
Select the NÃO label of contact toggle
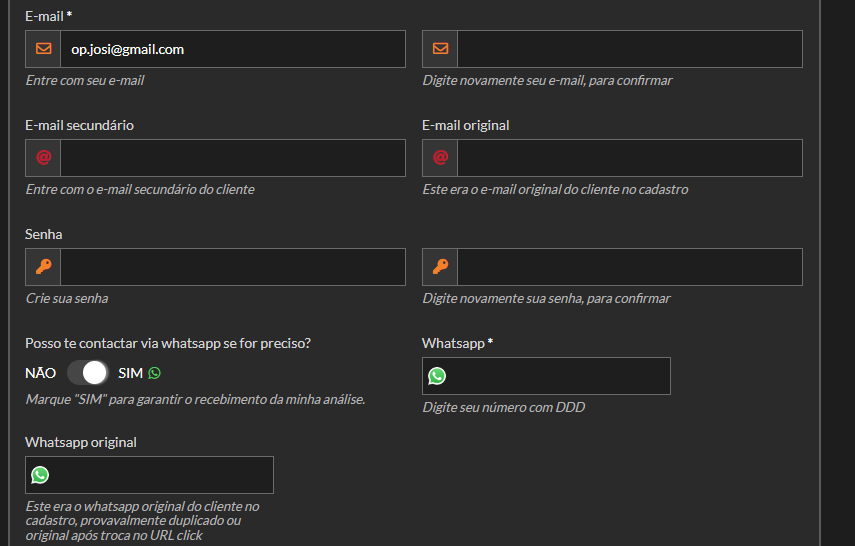click(40, 373)
